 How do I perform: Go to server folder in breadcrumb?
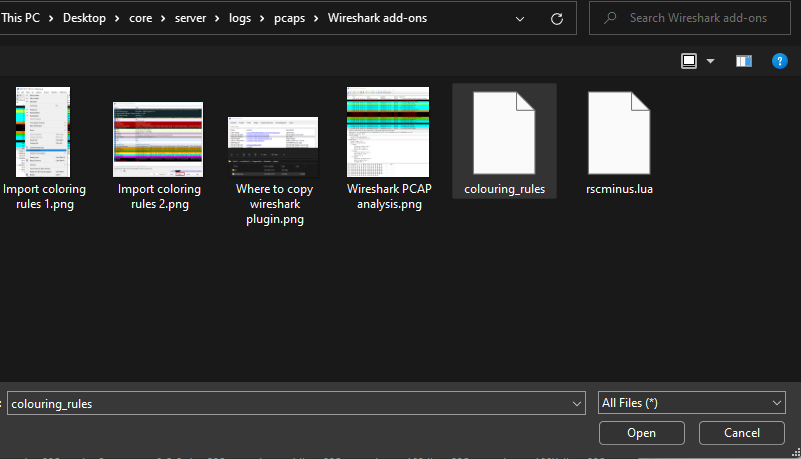(x=191, y=18)
